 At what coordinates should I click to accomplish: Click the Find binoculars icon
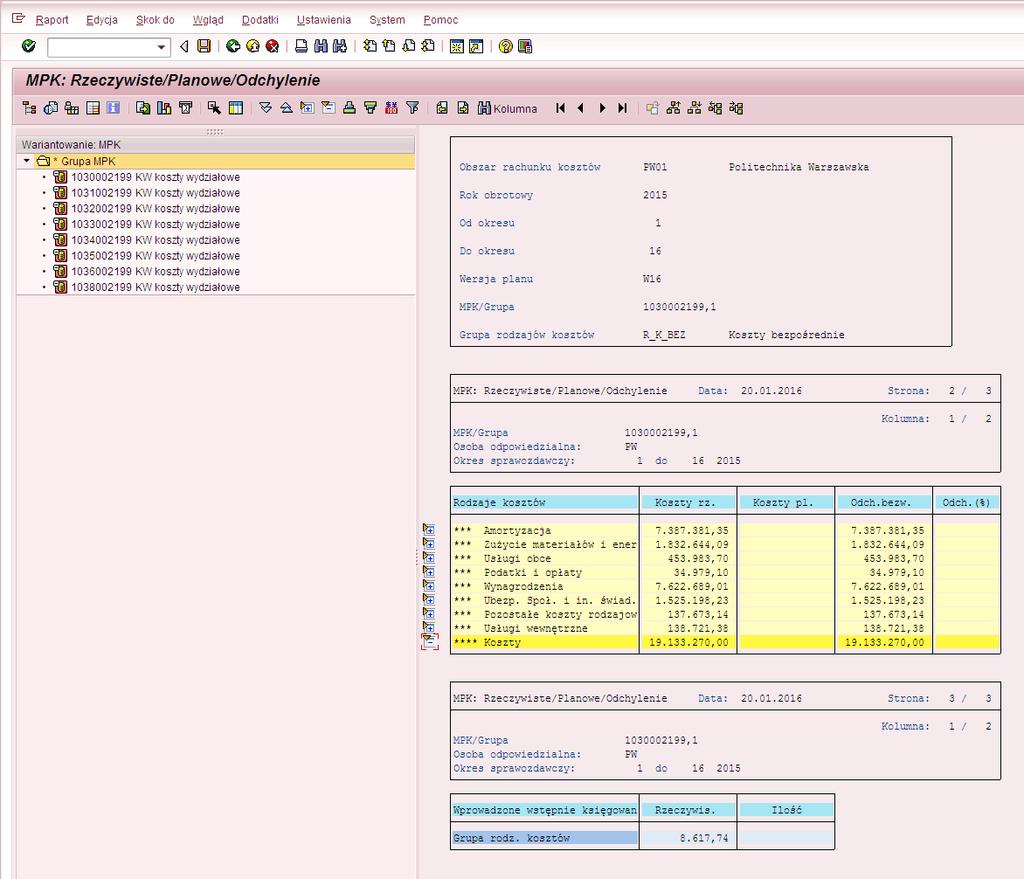pos(321,46)
